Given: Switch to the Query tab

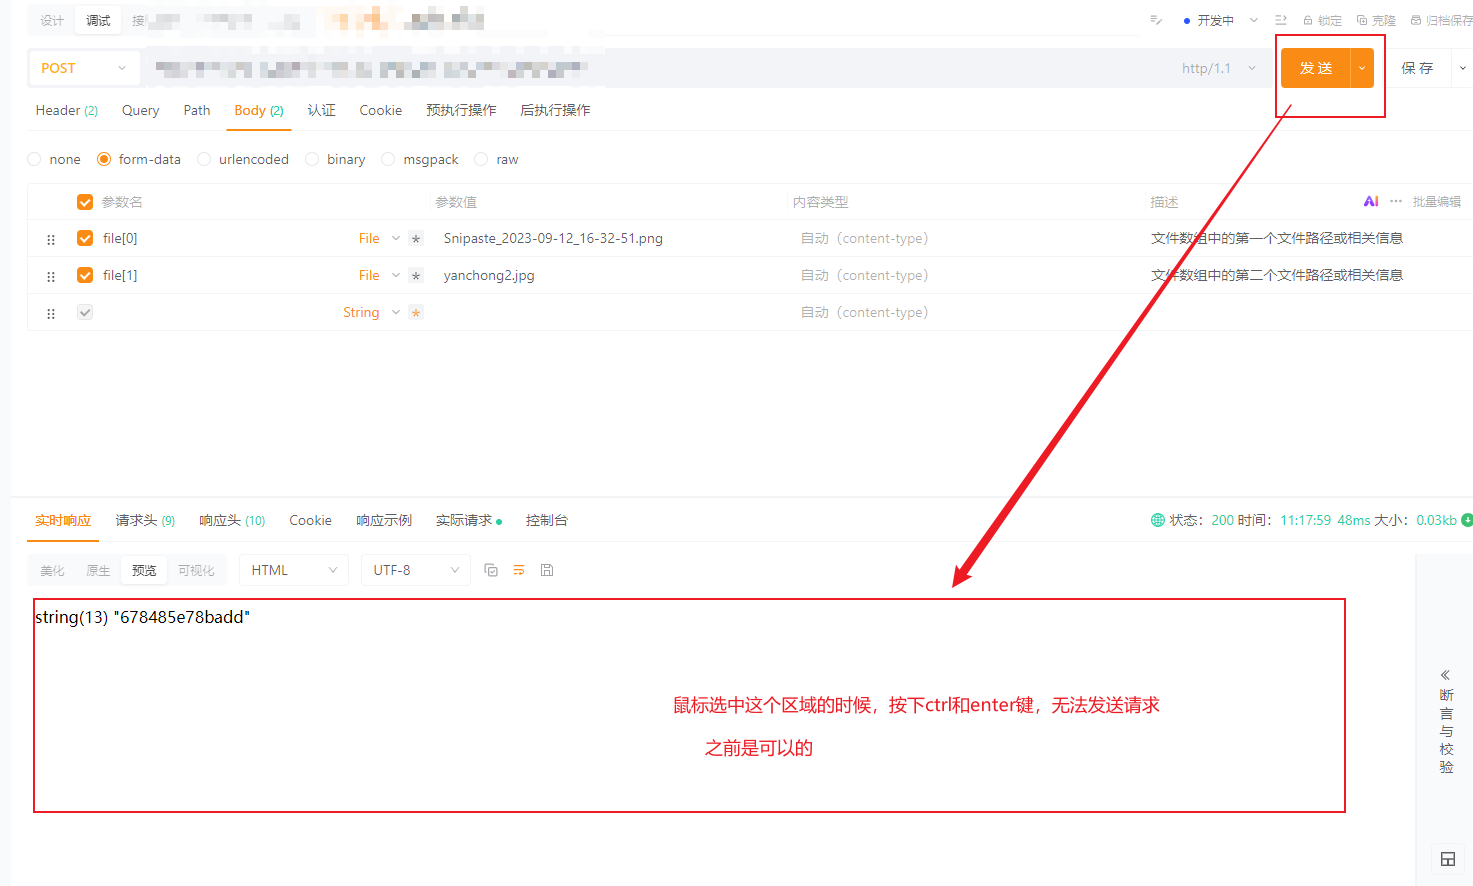Looking at the screenshot, I should tap(140, 110).
